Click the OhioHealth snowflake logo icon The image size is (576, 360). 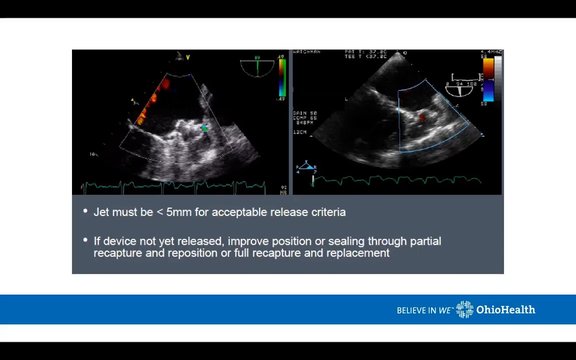tap(465, 309)
